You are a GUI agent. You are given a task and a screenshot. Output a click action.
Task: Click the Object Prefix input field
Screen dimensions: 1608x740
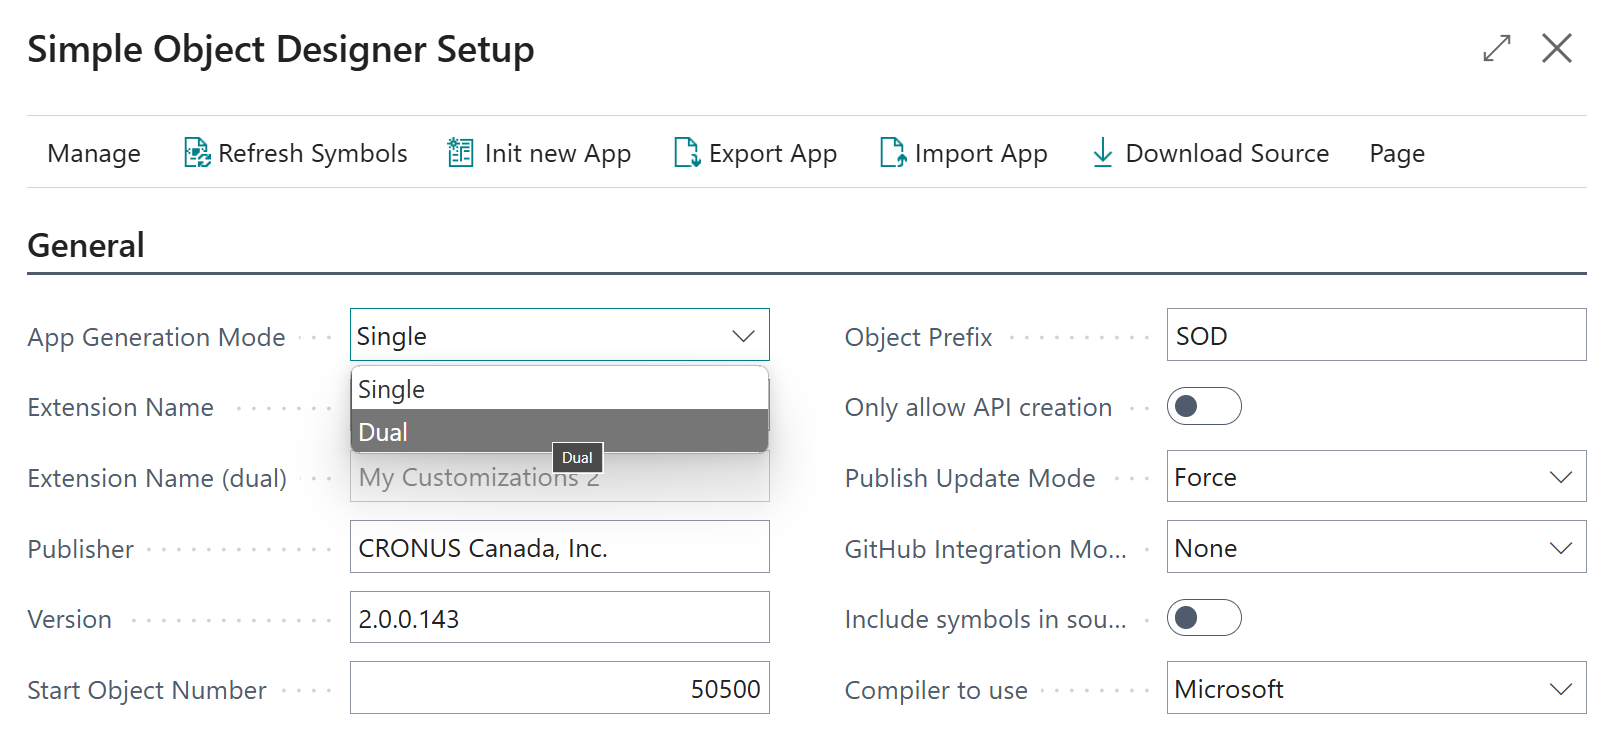click(x=1375, y=336)
